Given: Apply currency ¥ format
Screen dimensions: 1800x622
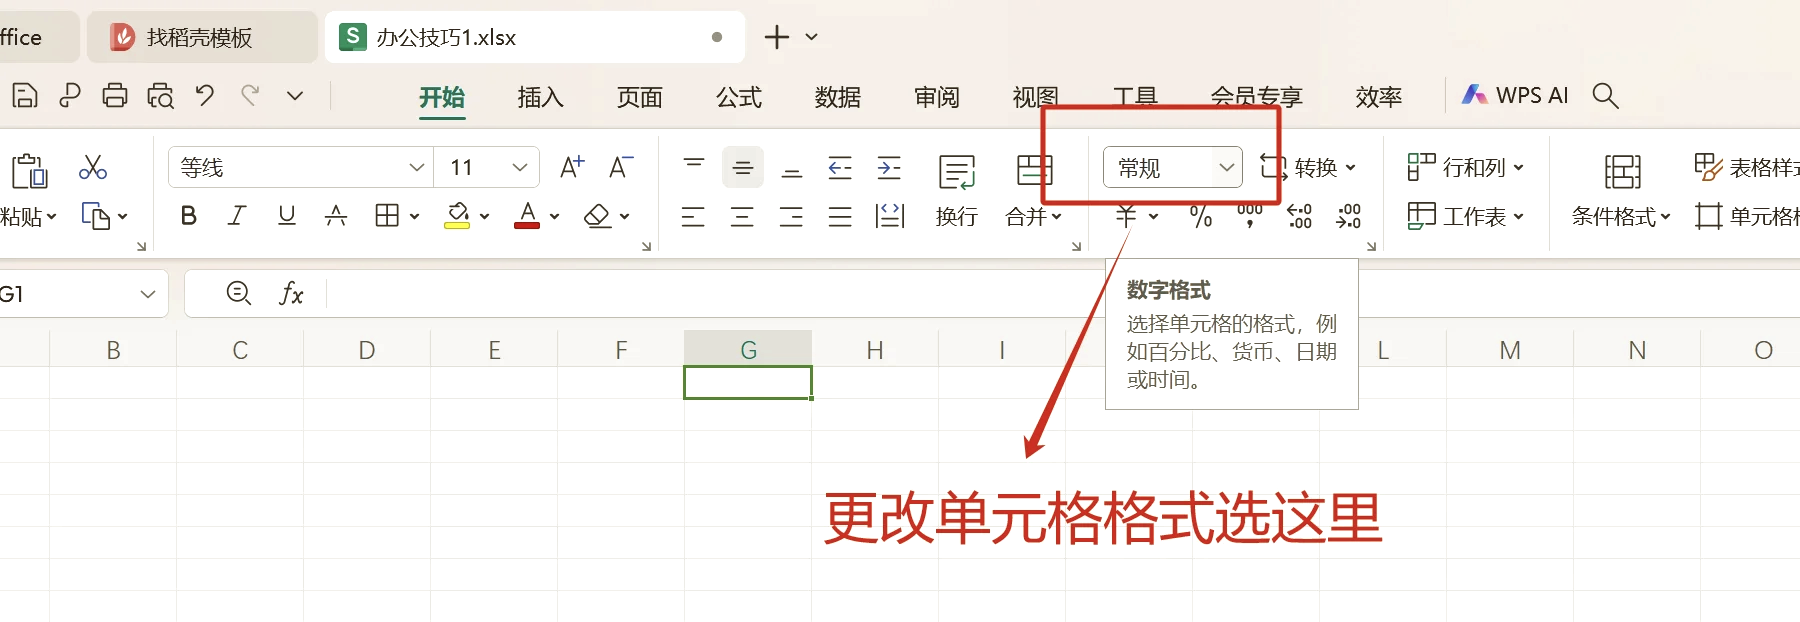Looking at the screenshot, I should (x=1127, y=216).
